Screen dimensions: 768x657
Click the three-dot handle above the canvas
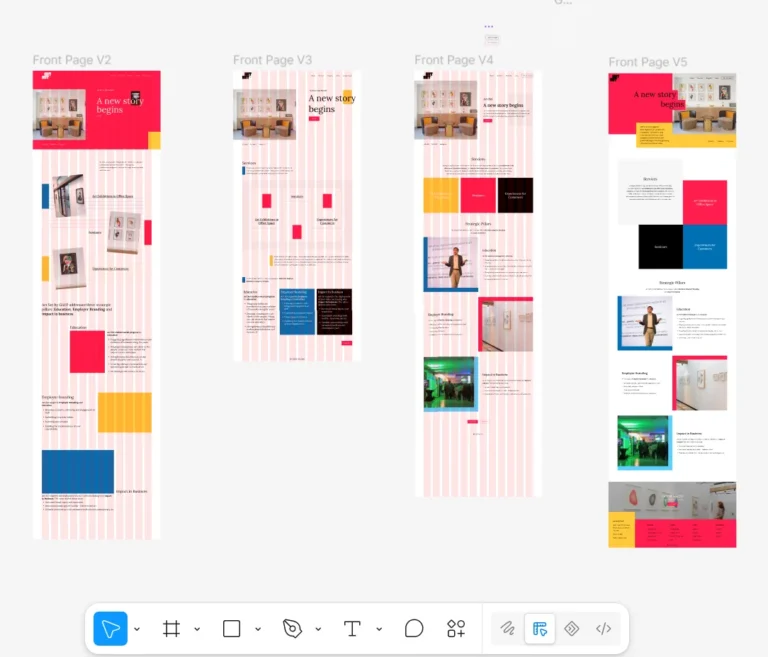489,26
